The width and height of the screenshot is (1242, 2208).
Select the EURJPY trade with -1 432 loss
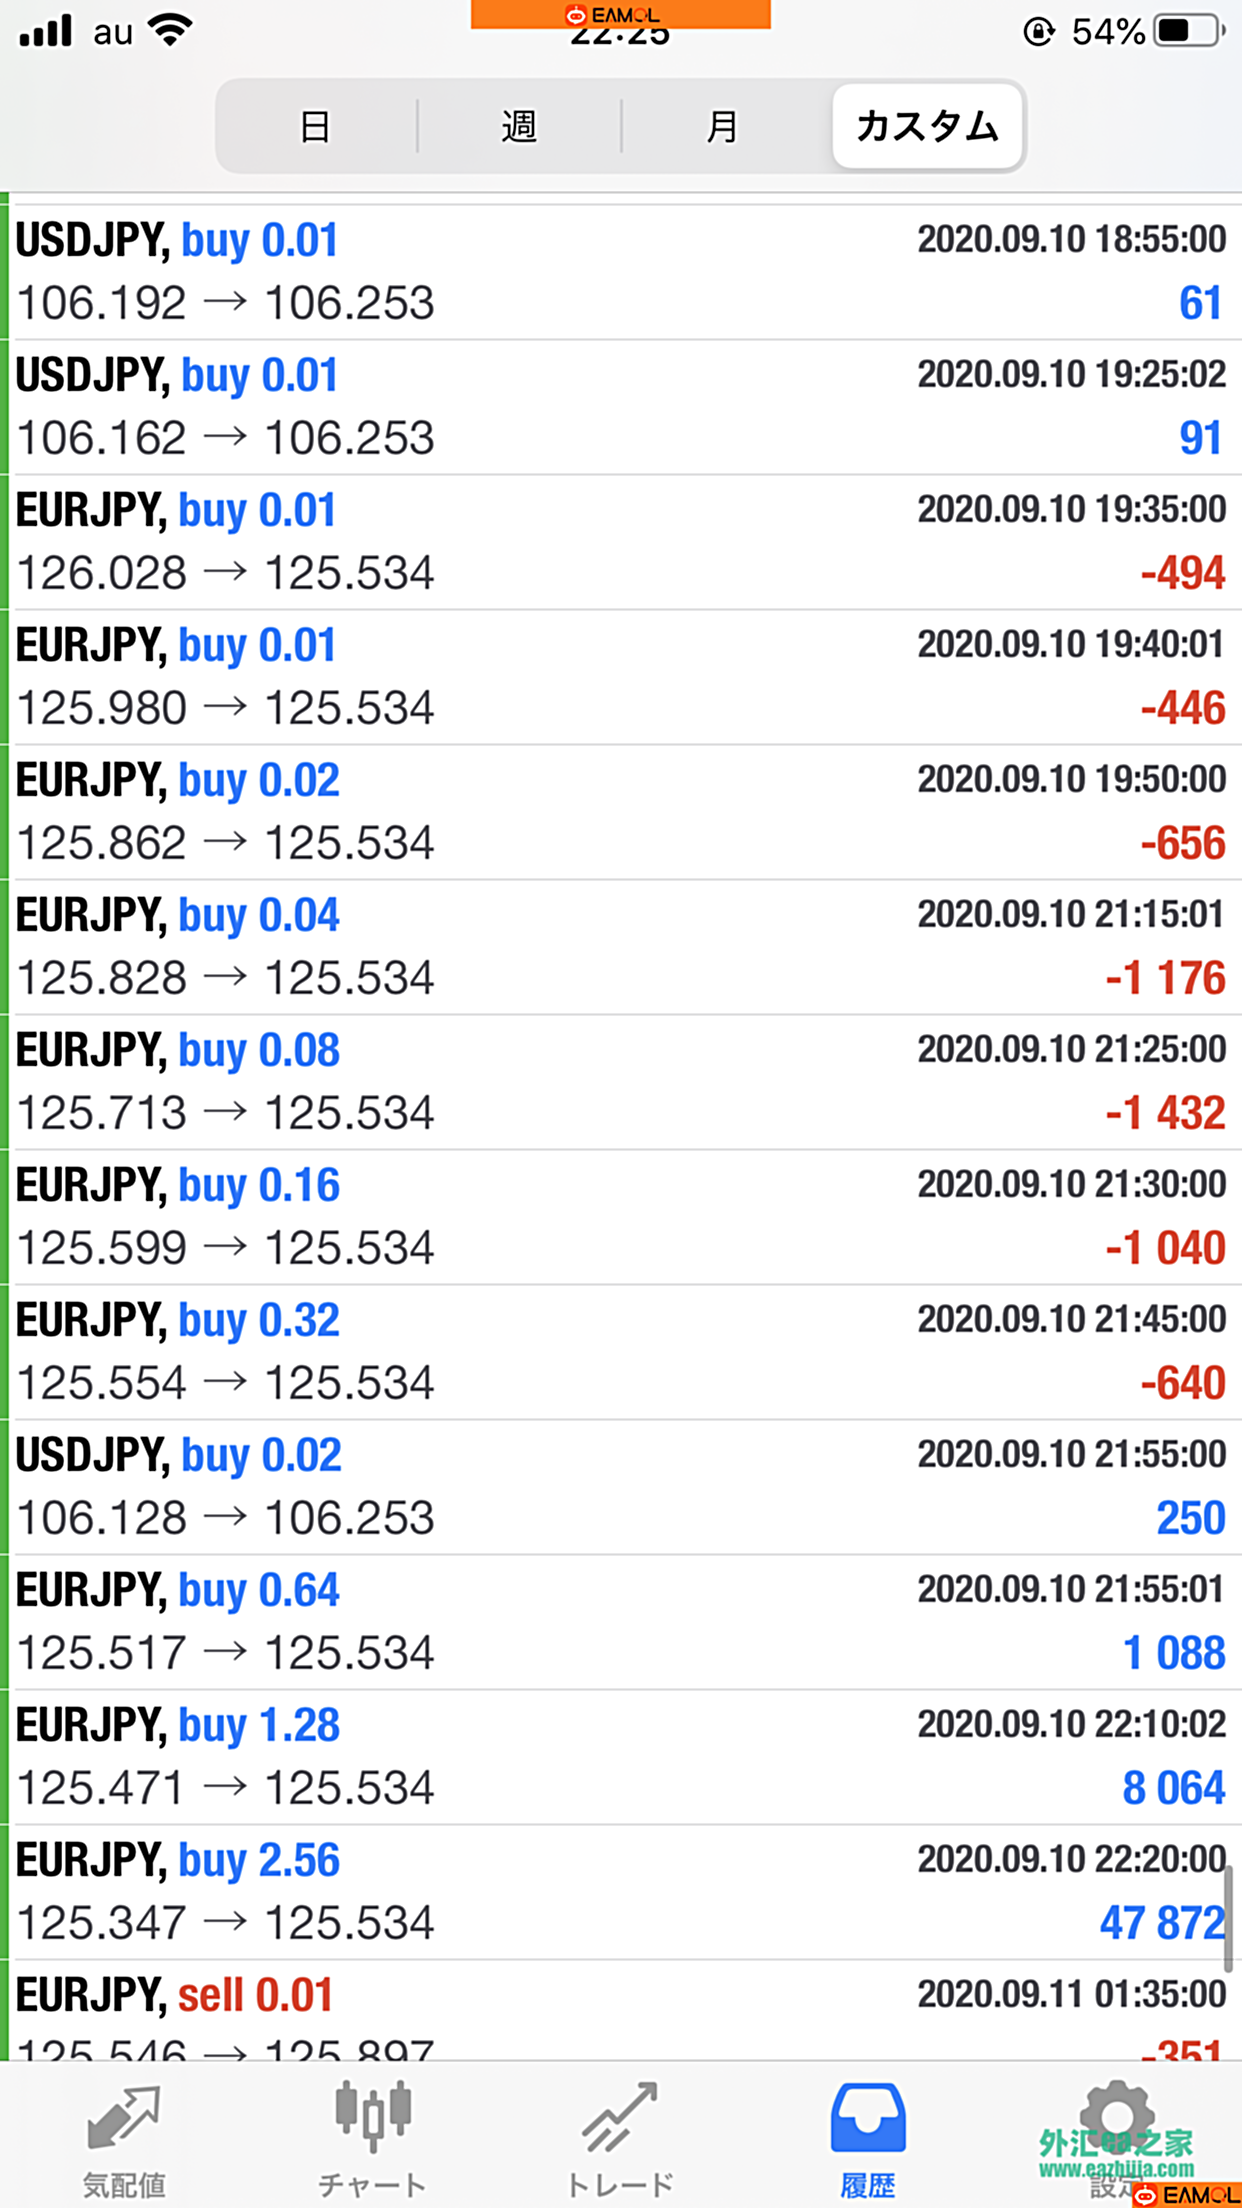(x=620, y=1082)
